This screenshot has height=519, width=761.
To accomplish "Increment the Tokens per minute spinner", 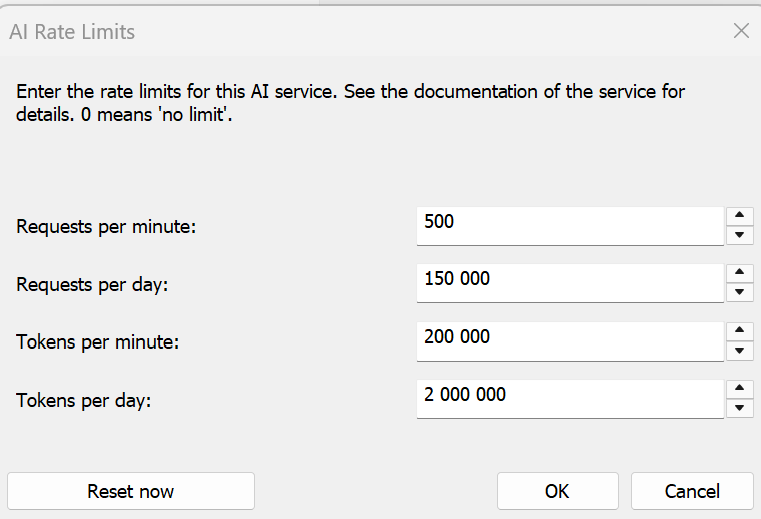I will (739, 330).
